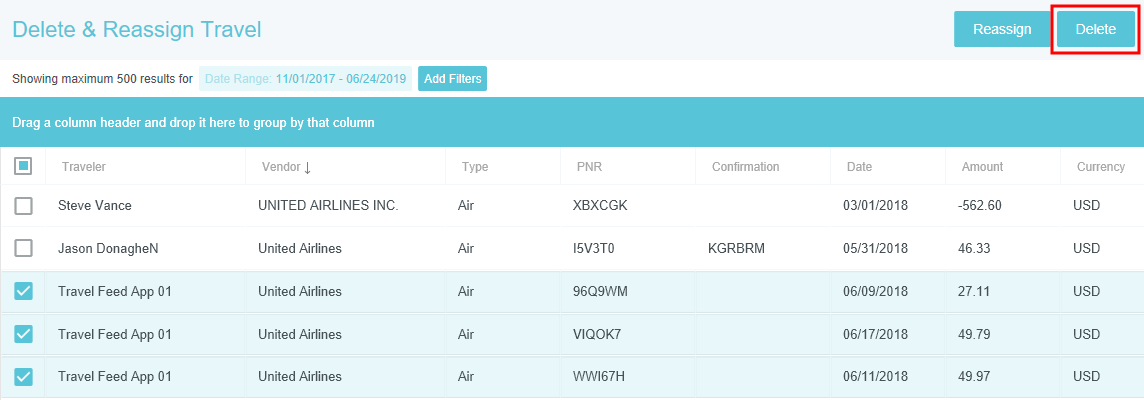Sort by the Confirmation column header
The width and height of the screenshot is (1144, 400).
click(x=745, y=167)
